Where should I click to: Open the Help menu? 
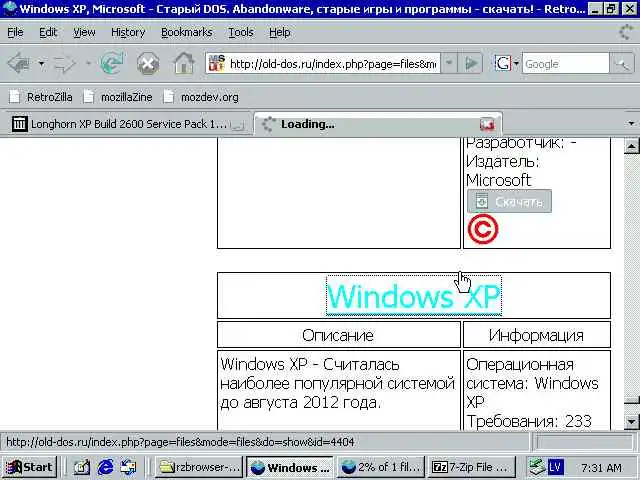(x=280, y=32)
